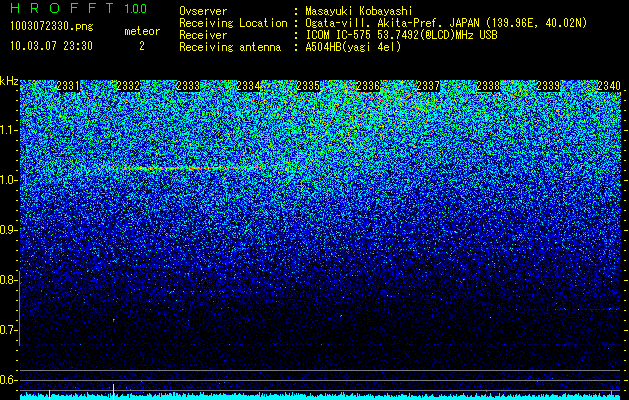
Task: Click the 2338 time marker
Action: pyautogui.click(x=488, y=86)
